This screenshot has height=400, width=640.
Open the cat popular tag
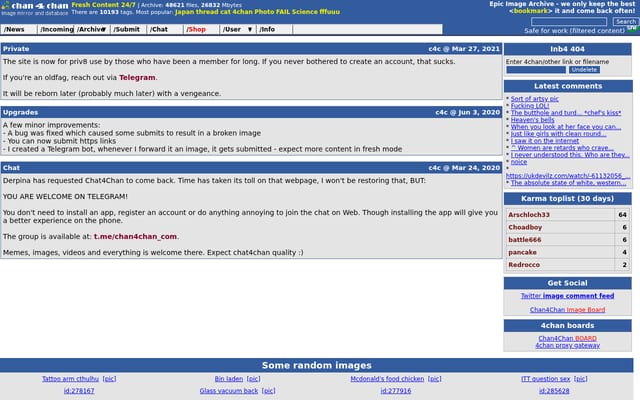(225, 12)
